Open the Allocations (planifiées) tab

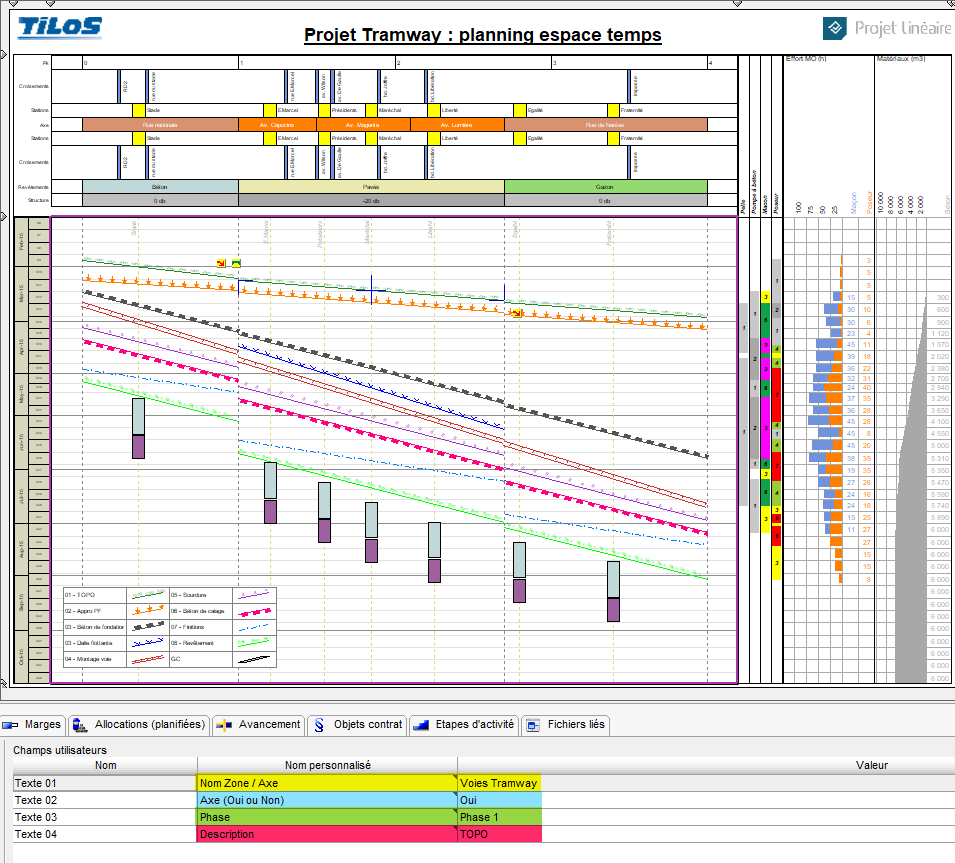click(139, 725)
